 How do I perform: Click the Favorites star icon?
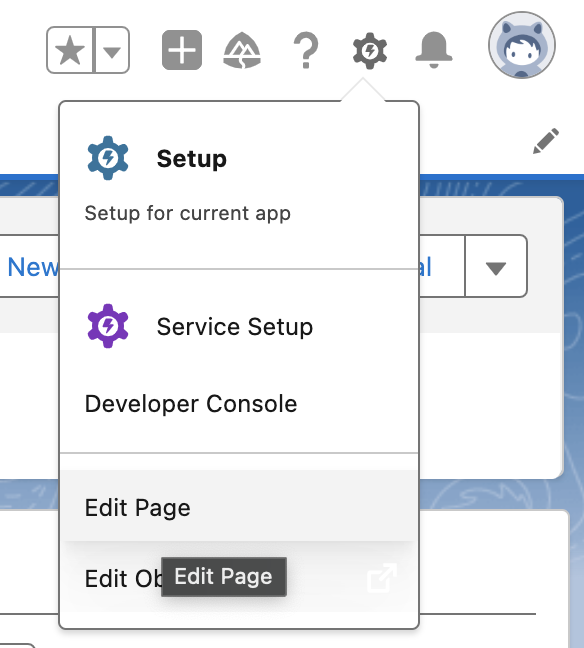70,50
